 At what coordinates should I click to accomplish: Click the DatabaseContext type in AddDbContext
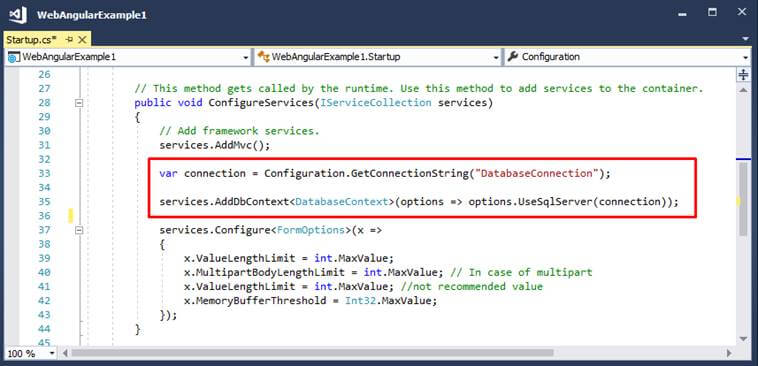pyautogui.click(x=342, y=202)
